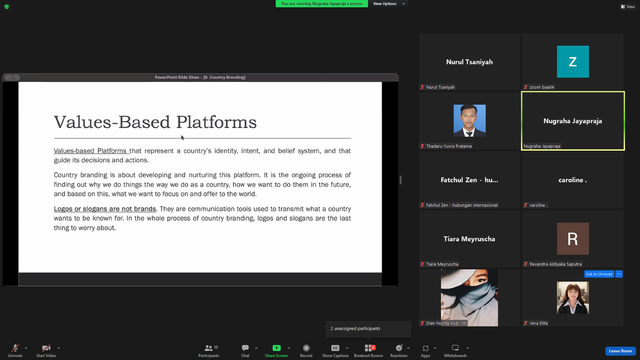Image resolution: width=640 pixels, height=360 pixels.
Task: Click the green 'You are viewing' screen-share banner
Action: [322, 4]
